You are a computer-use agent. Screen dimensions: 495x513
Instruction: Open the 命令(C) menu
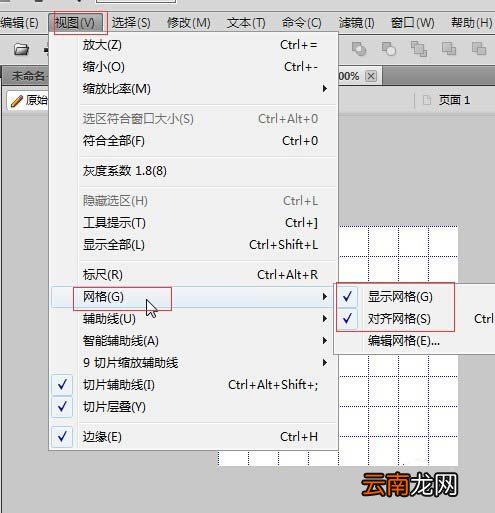(302, 23)
